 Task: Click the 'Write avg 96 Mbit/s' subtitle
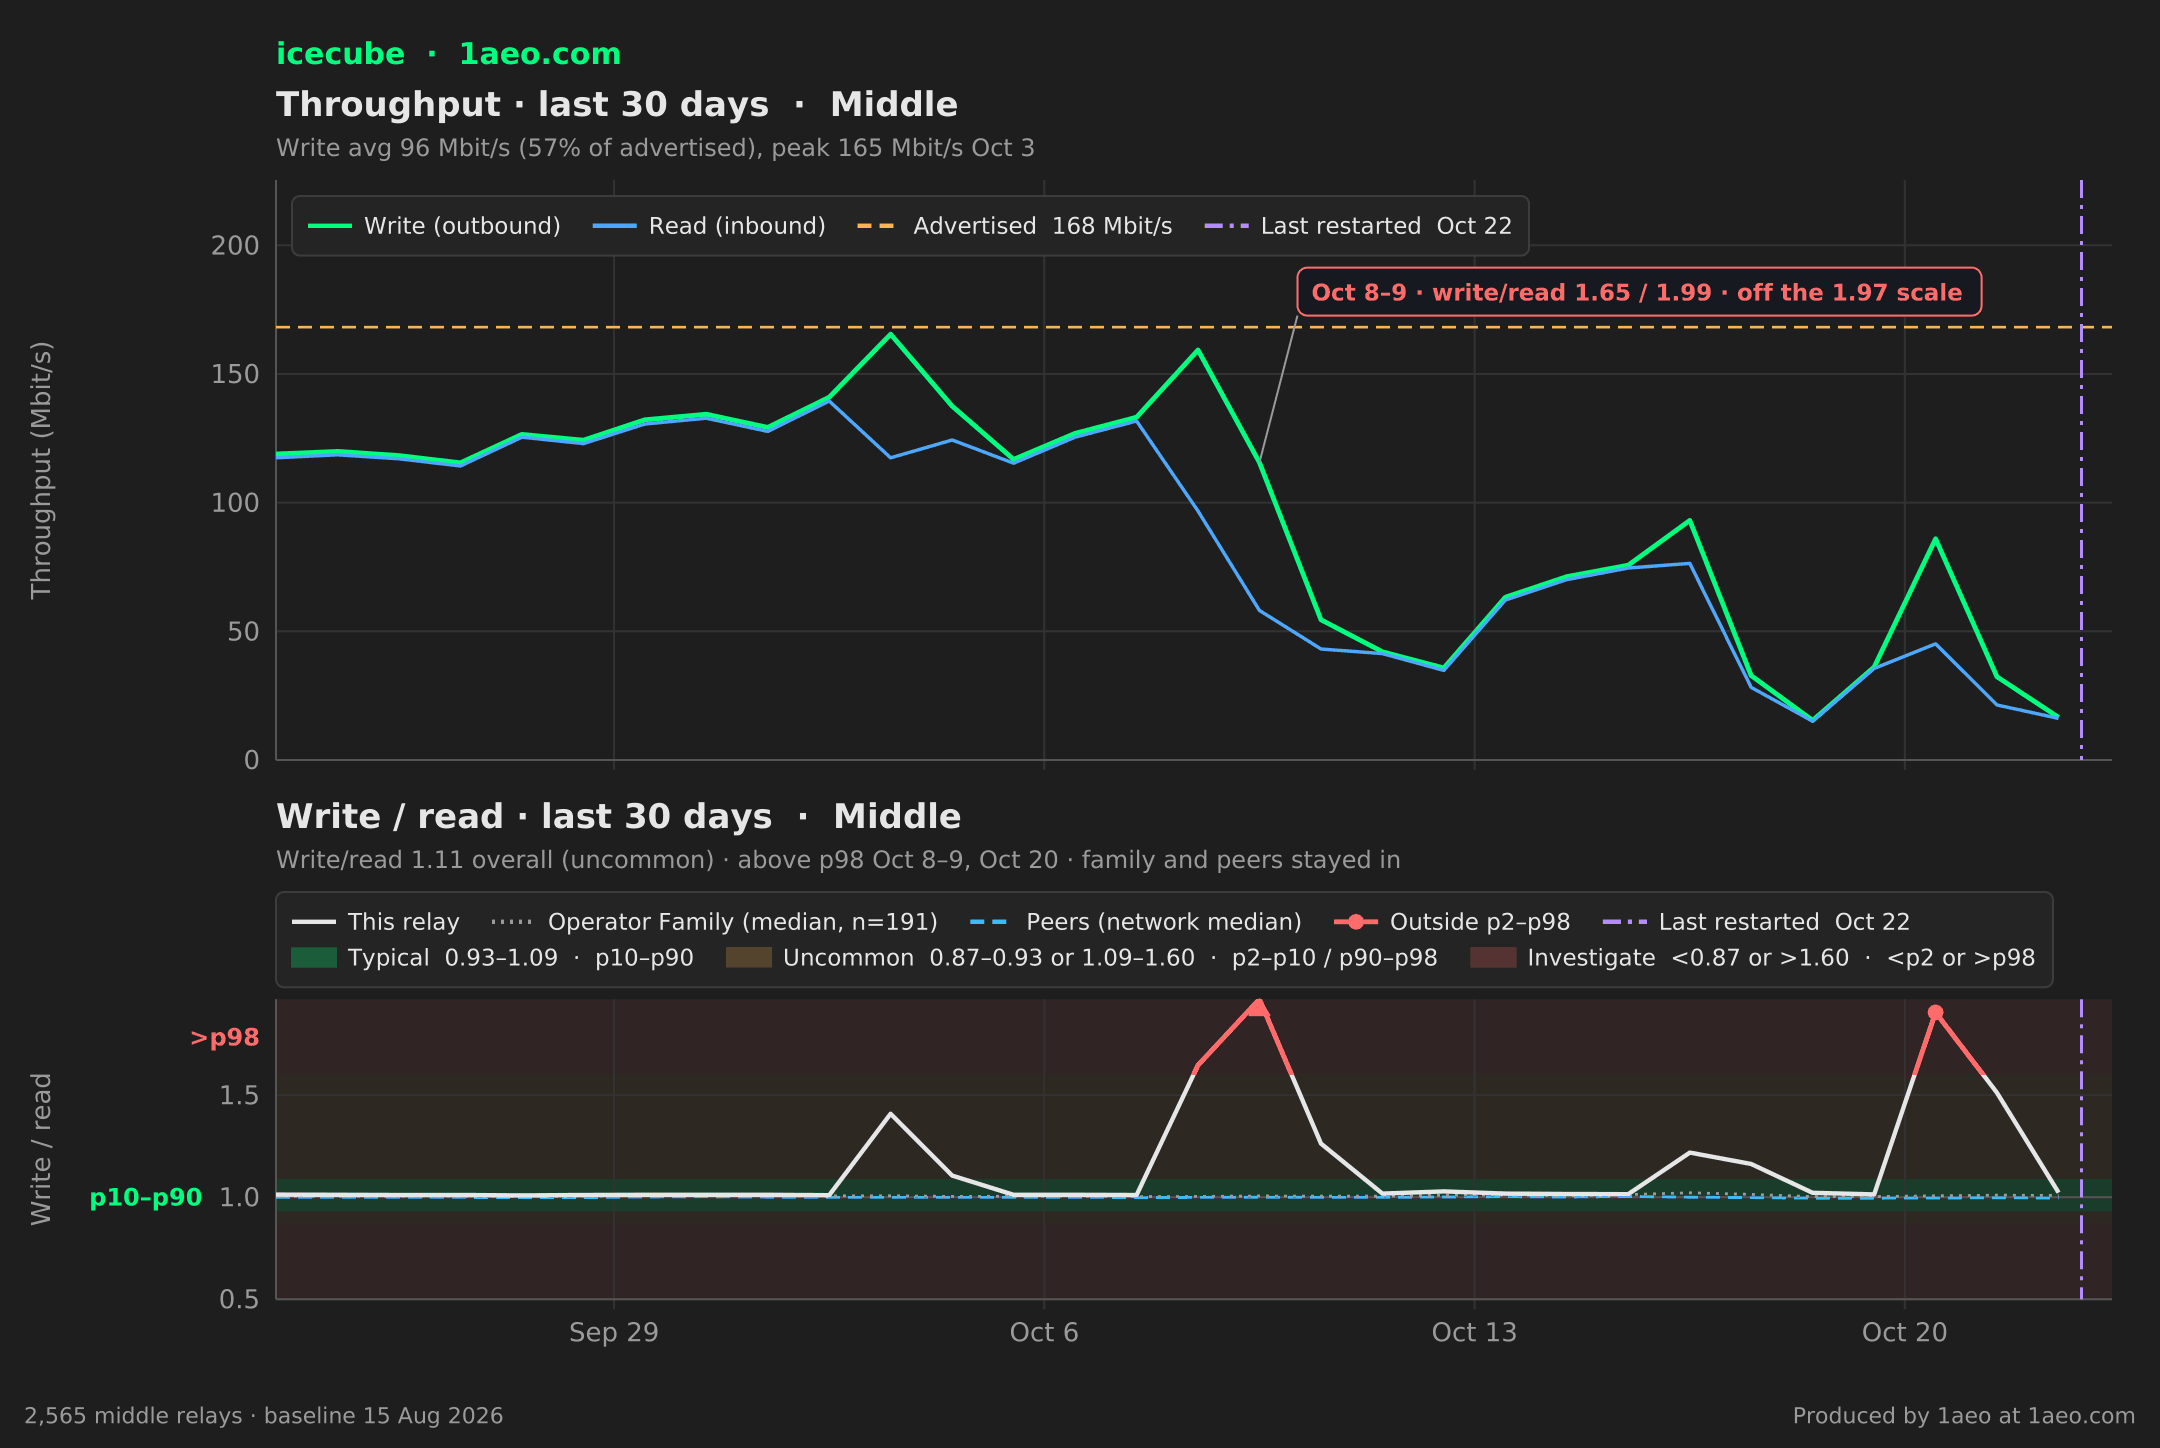[x=655, y=148]
